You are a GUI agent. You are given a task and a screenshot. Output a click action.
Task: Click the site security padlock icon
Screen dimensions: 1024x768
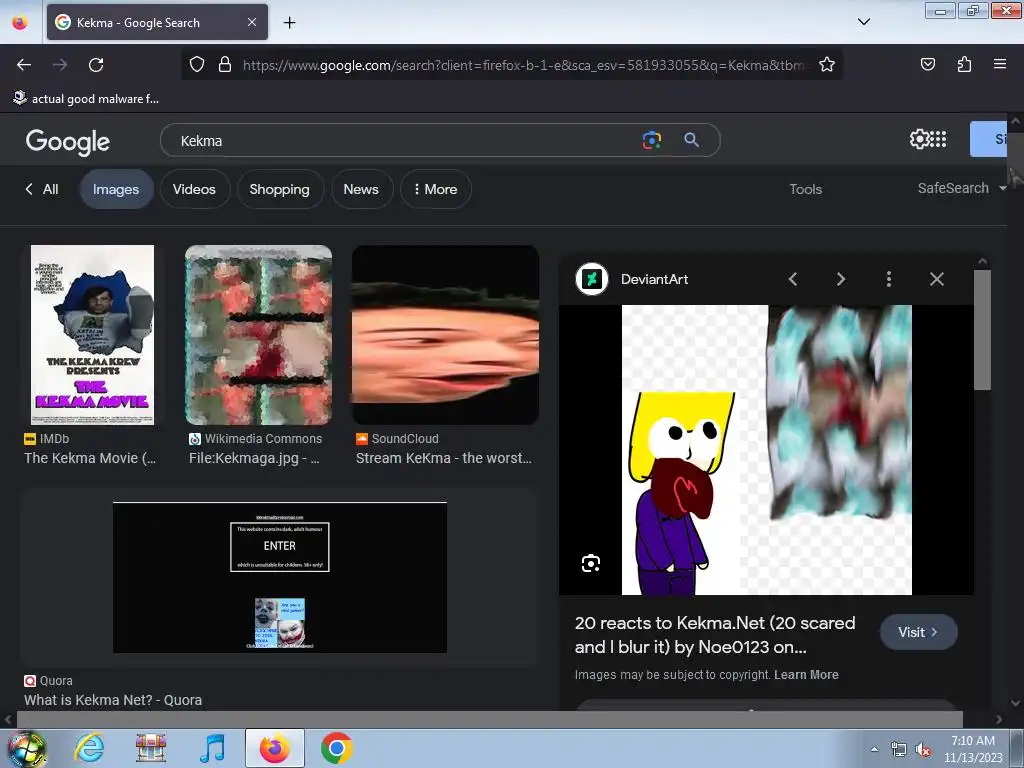(225, 64)
